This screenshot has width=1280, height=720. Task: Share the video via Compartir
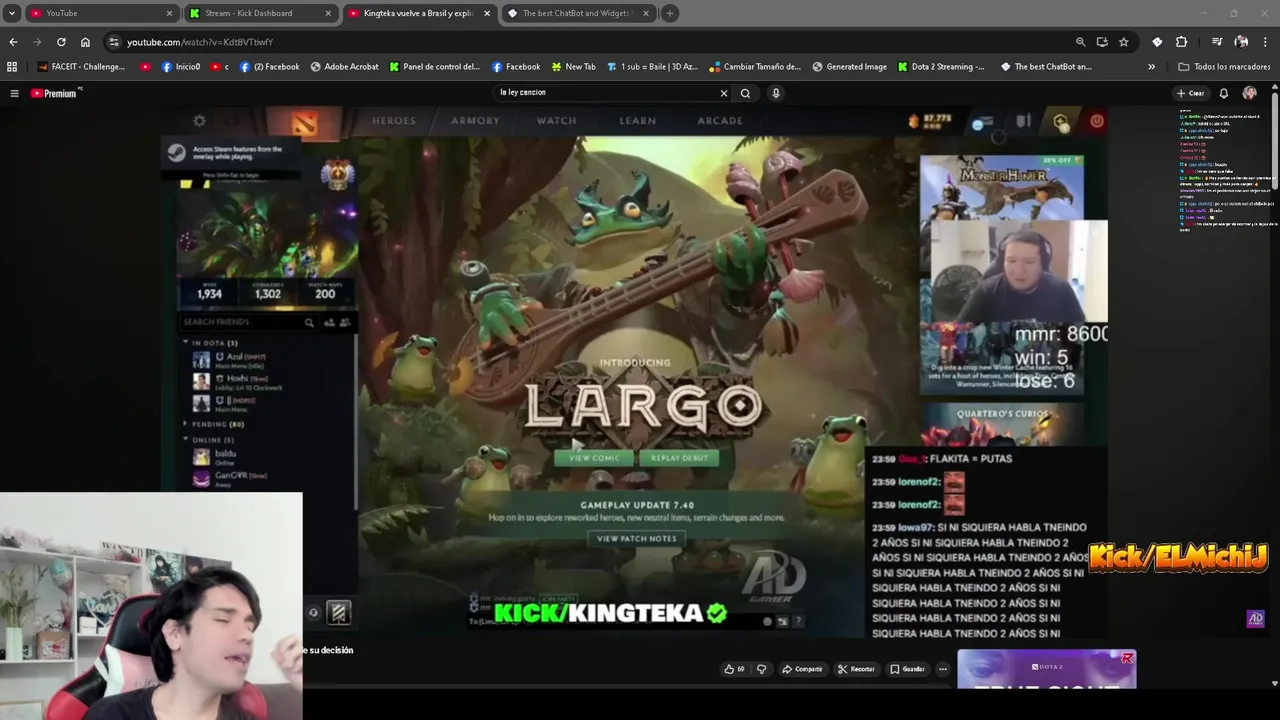[x=802, y=669]
